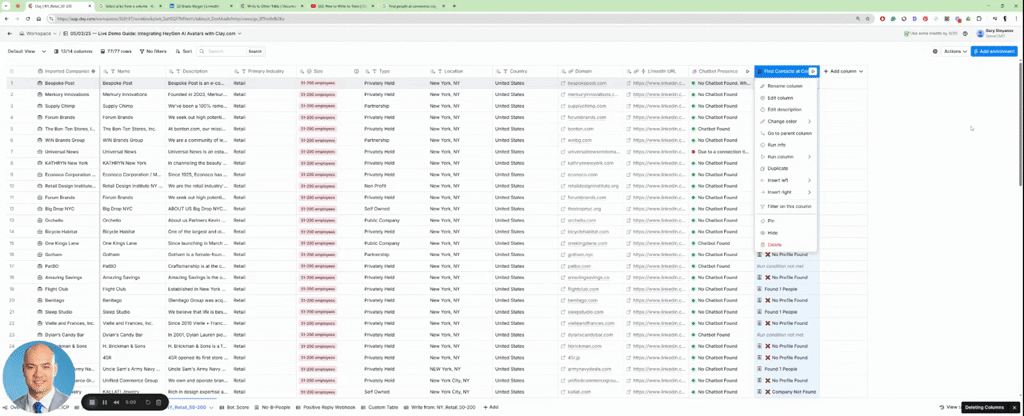Open the Actions dropdown

pyautogui.click(x=955, y=51)
